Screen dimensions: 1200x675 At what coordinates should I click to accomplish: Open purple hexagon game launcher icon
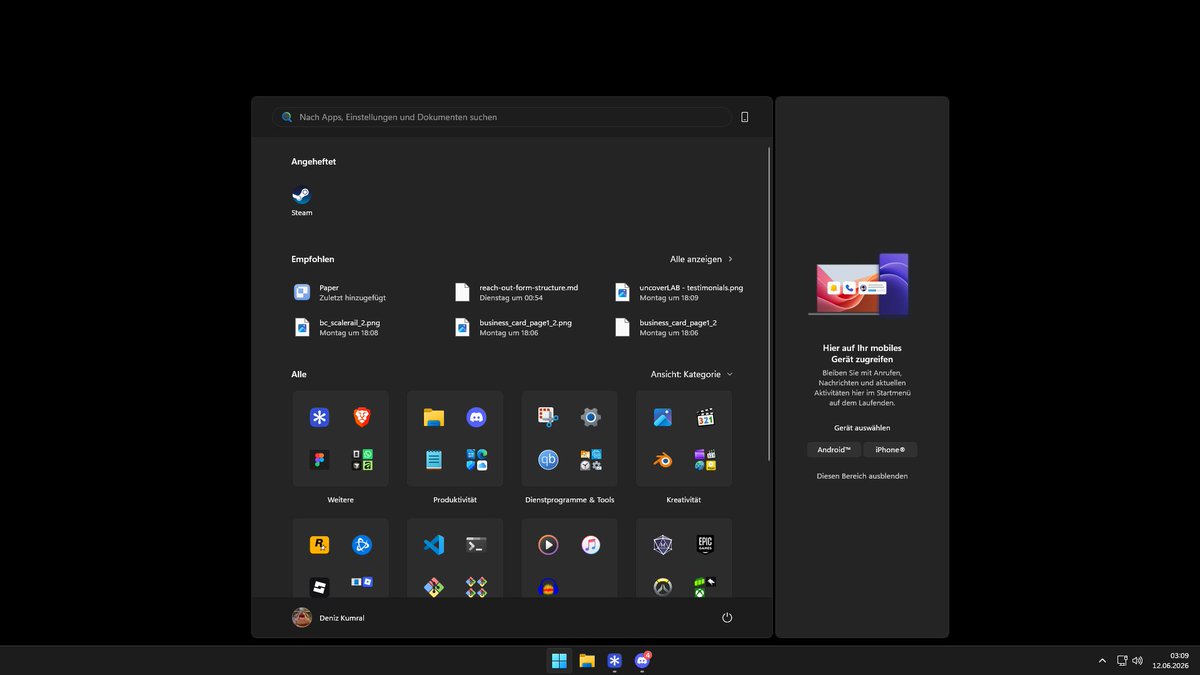coord(662,545)
